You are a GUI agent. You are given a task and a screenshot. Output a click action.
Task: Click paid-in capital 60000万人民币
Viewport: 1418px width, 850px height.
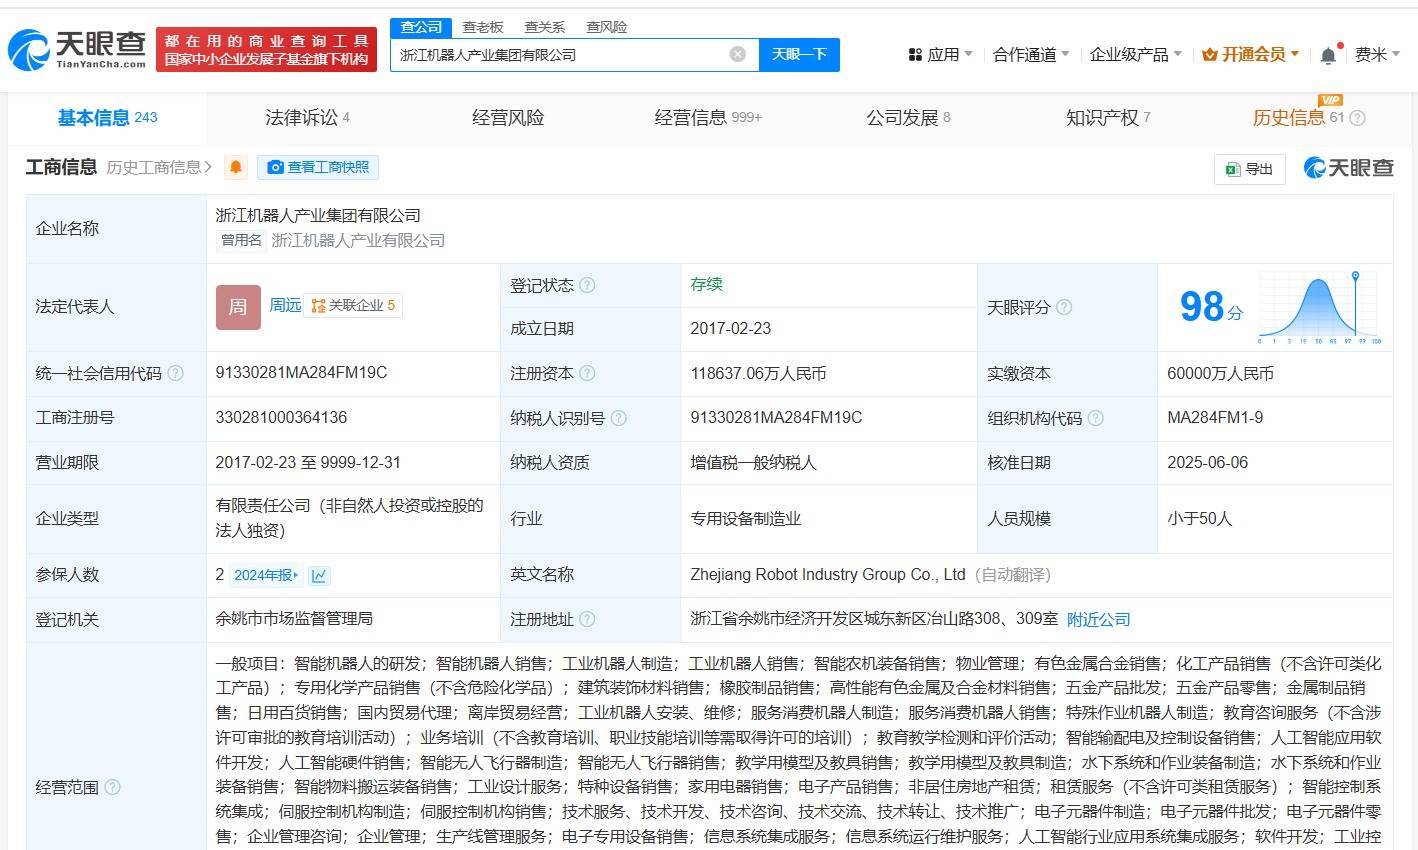1220,373
